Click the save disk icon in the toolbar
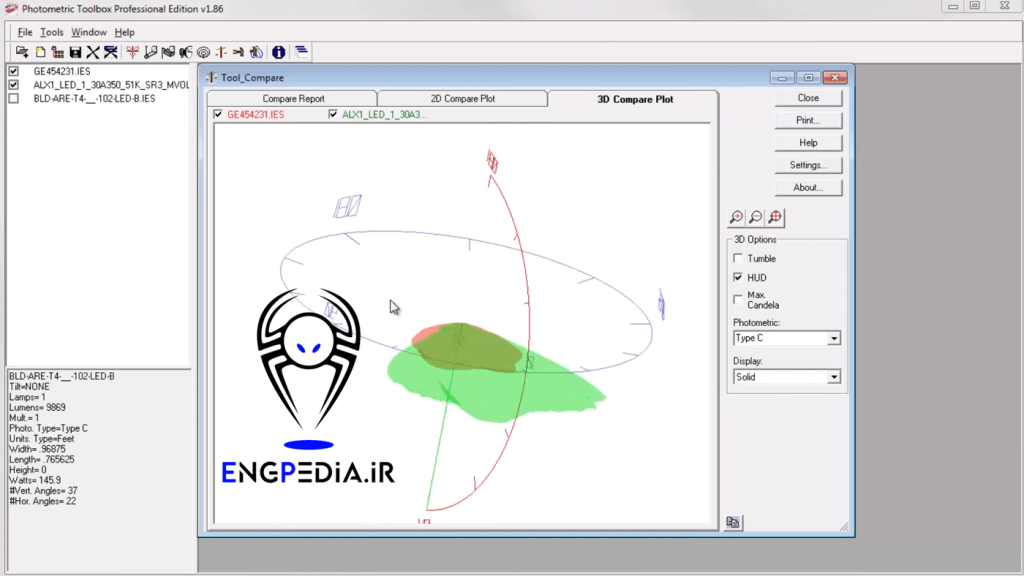This screenshot has height=576, width=1024. coord(75,51)
